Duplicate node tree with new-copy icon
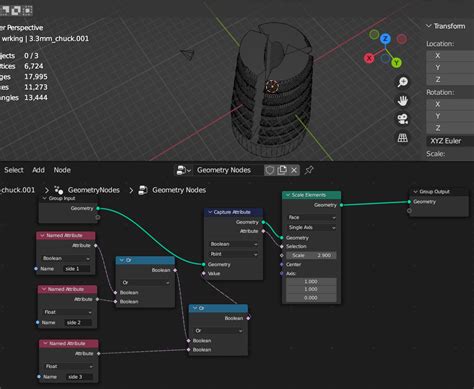 click(x=282, y=170)
